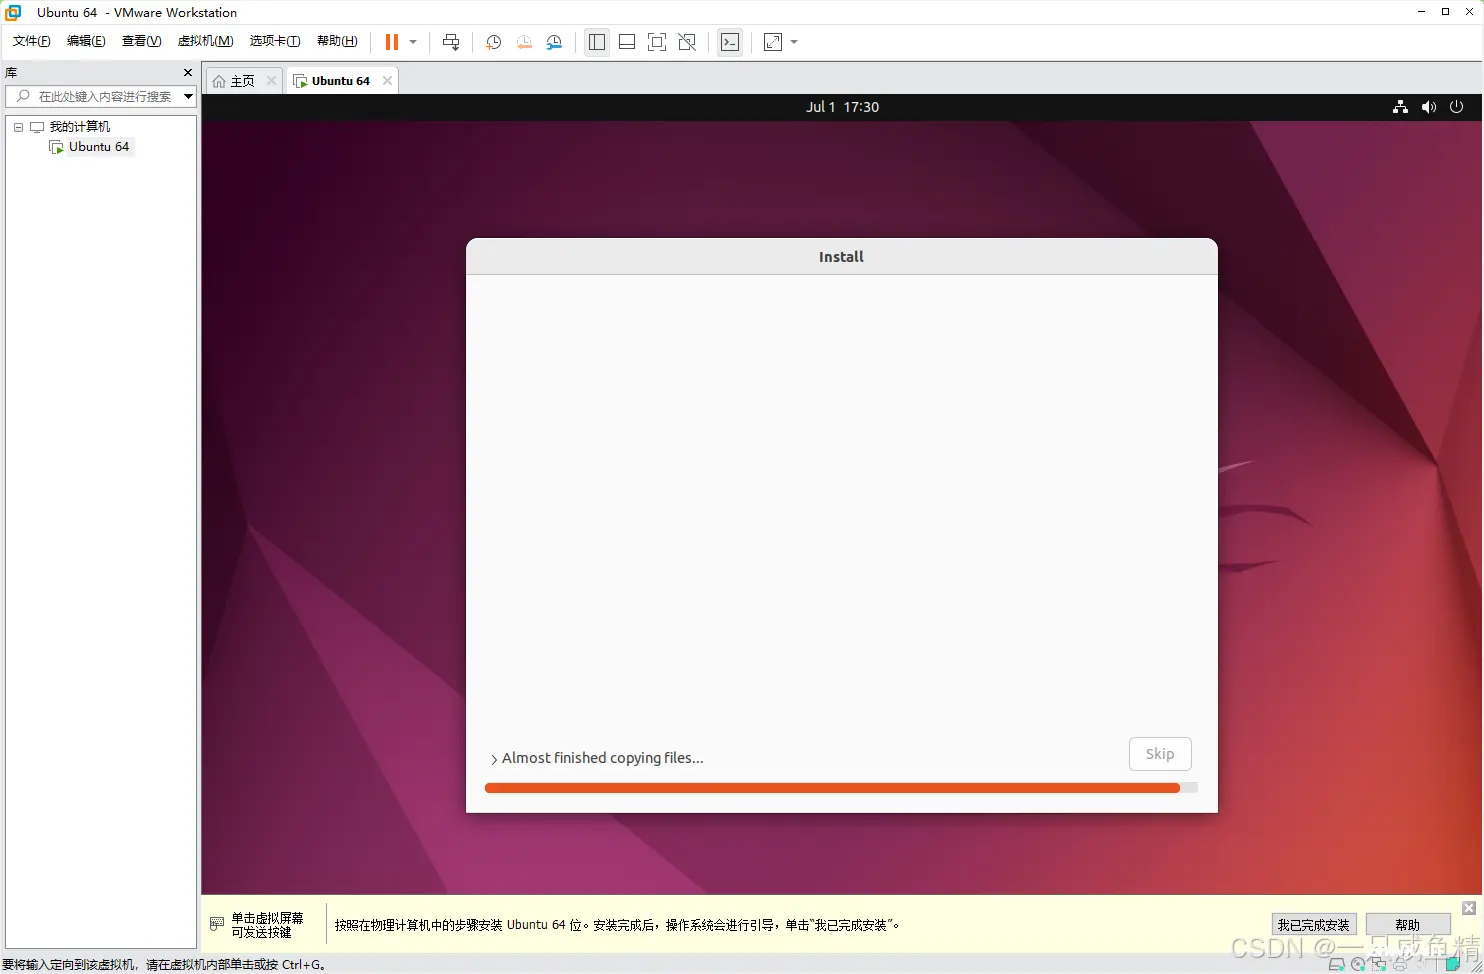Dismiss the yellow install hint bar
1484x974 pixels.
pos(1468,908)
